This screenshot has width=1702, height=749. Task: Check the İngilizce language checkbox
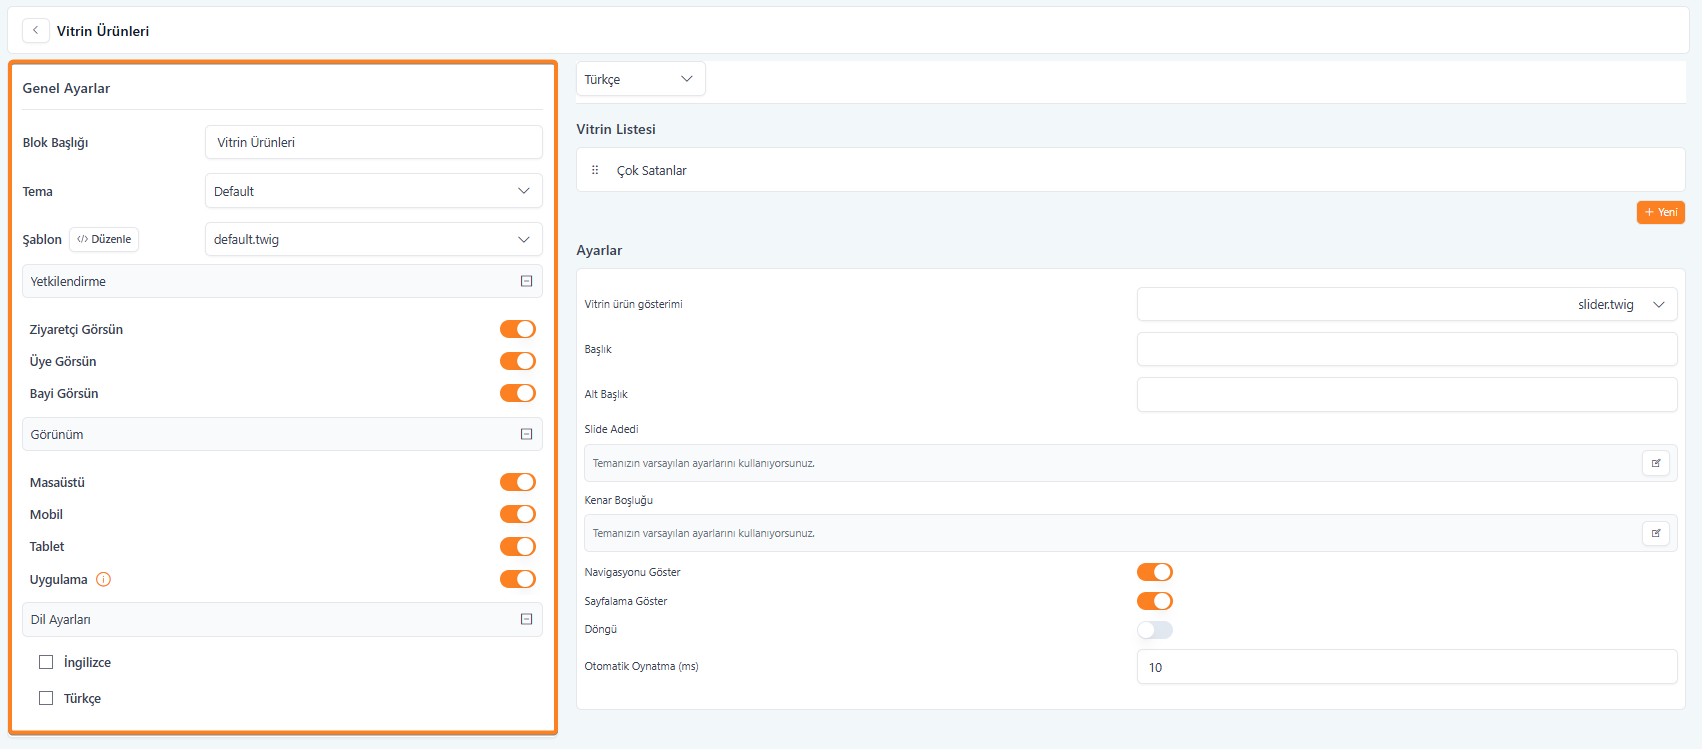tap(46, 662)
